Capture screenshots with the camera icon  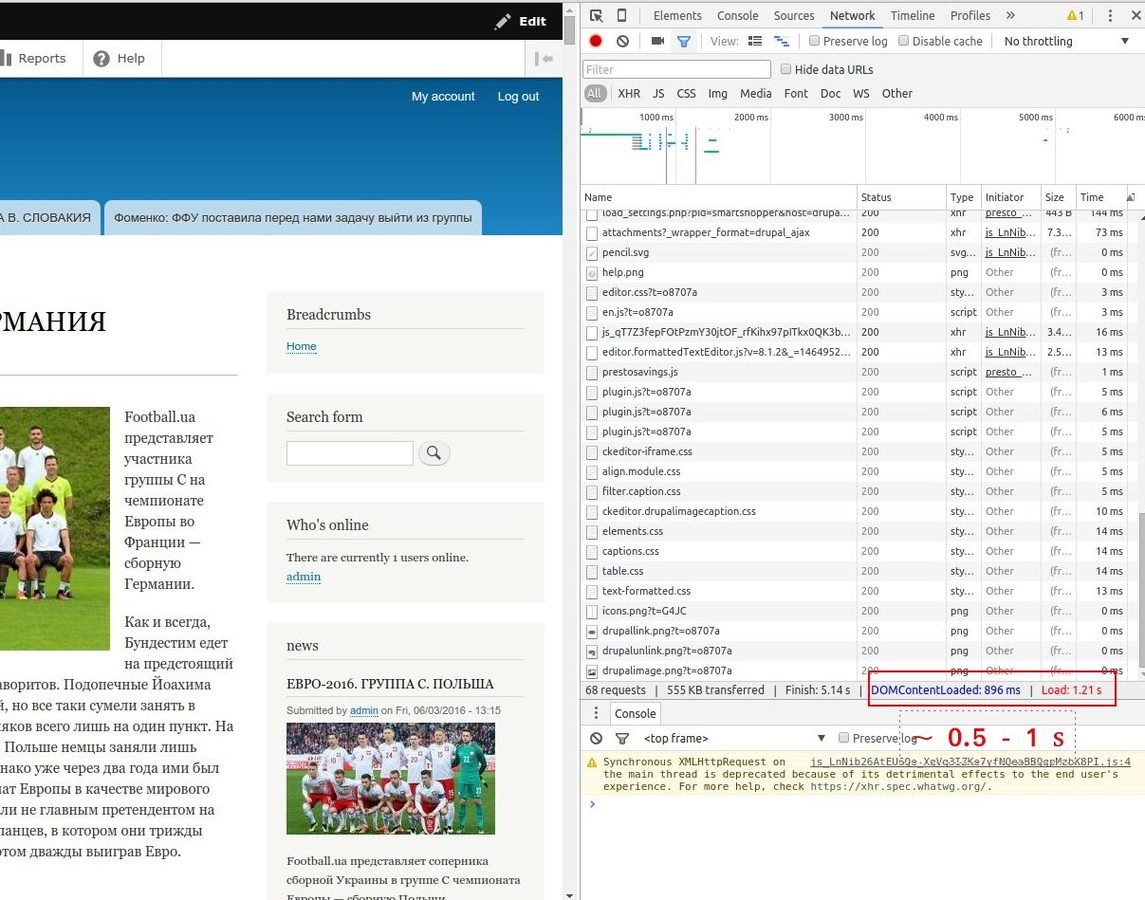coord(657,41)
